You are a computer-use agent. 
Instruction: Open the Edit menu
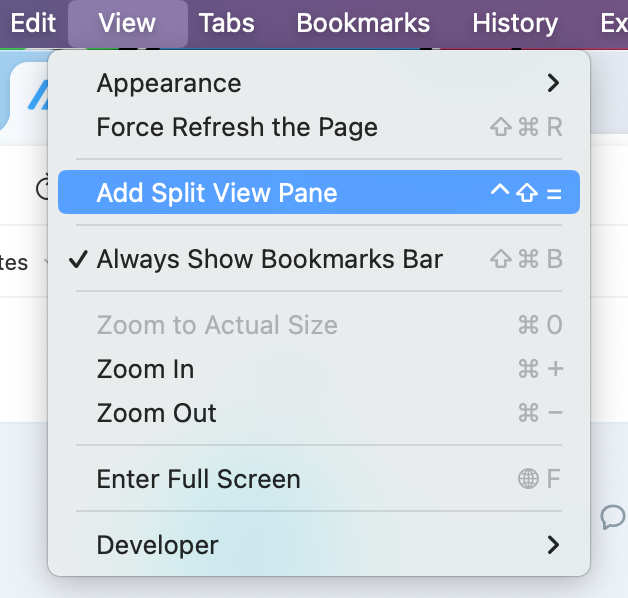(x=33, y=23)
